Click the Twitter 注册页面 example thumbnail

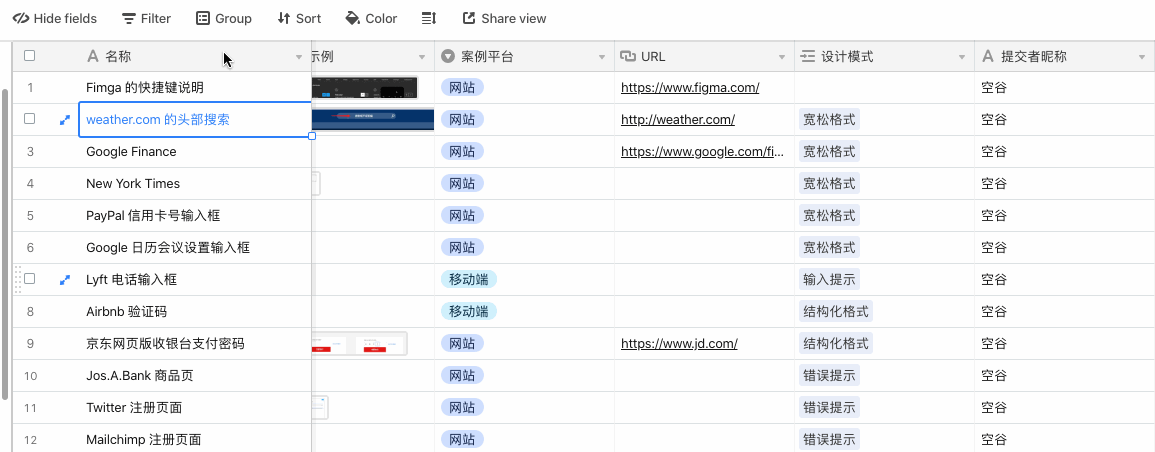(320, 408)
